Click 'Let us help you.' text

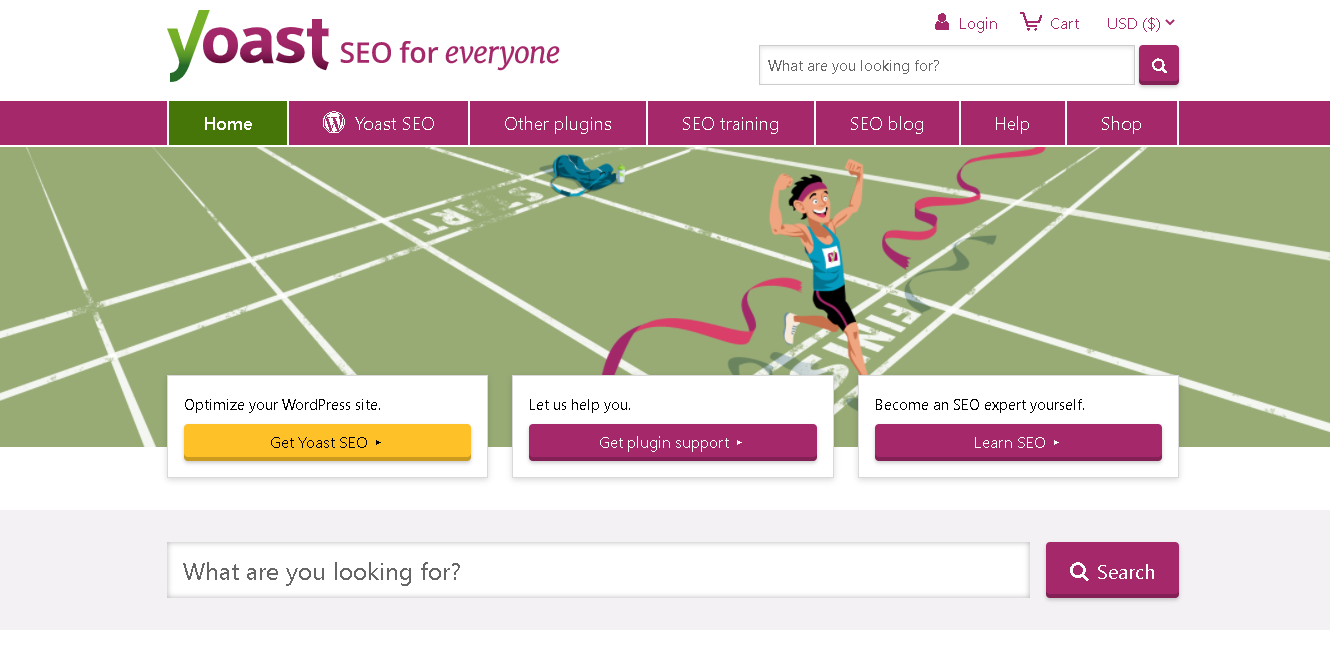pos(580,405)
